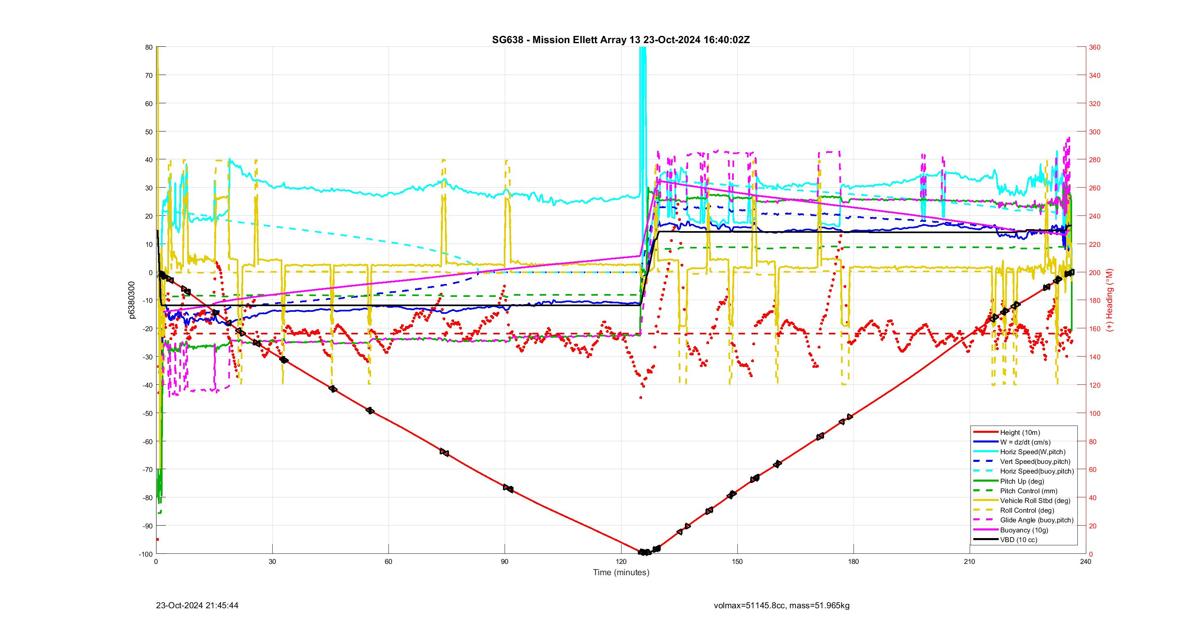
Task: Click the left axis tick label '-50'
Action: click(x=147, y=413)
